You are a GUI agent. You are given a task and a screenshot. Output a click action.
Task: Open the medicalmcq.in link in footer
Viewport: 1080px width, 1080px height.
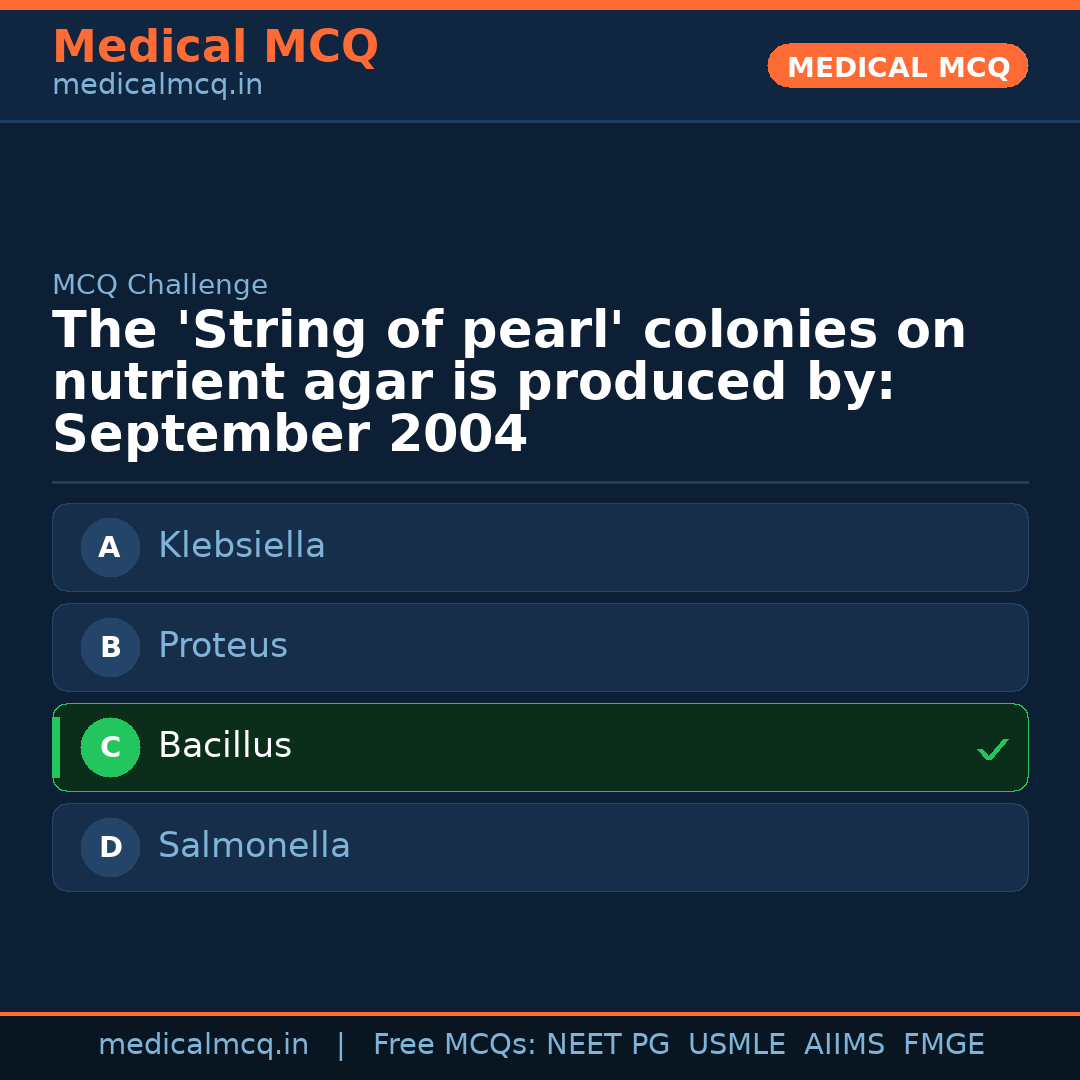pos(203,1045)
